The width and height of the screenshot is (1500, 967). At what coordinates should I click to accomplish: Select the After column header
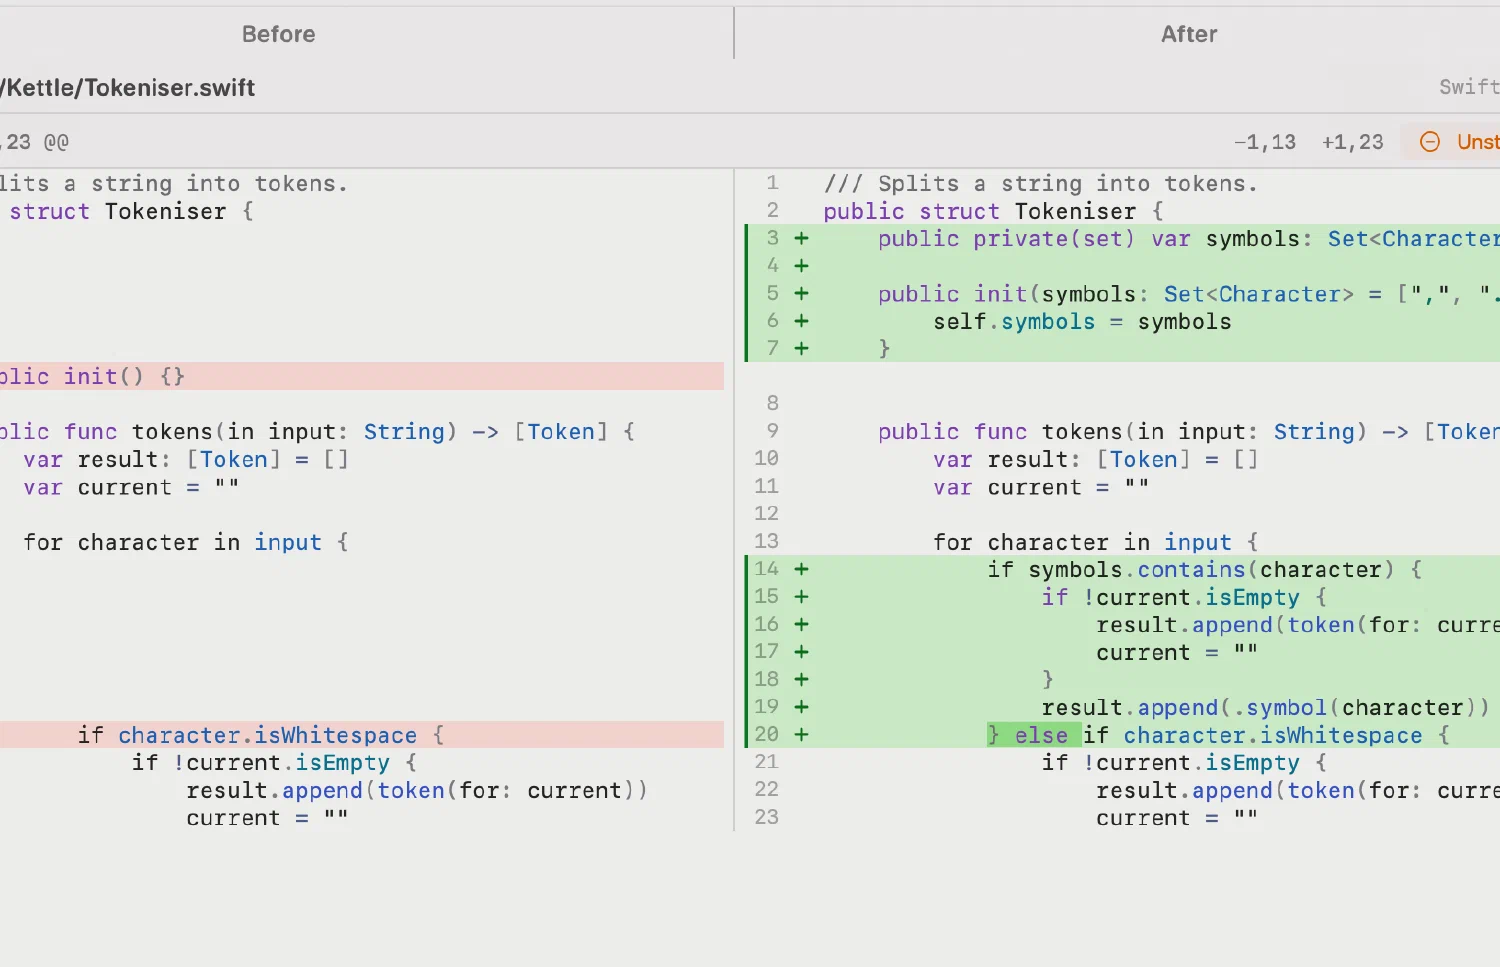click(1189, 34)
